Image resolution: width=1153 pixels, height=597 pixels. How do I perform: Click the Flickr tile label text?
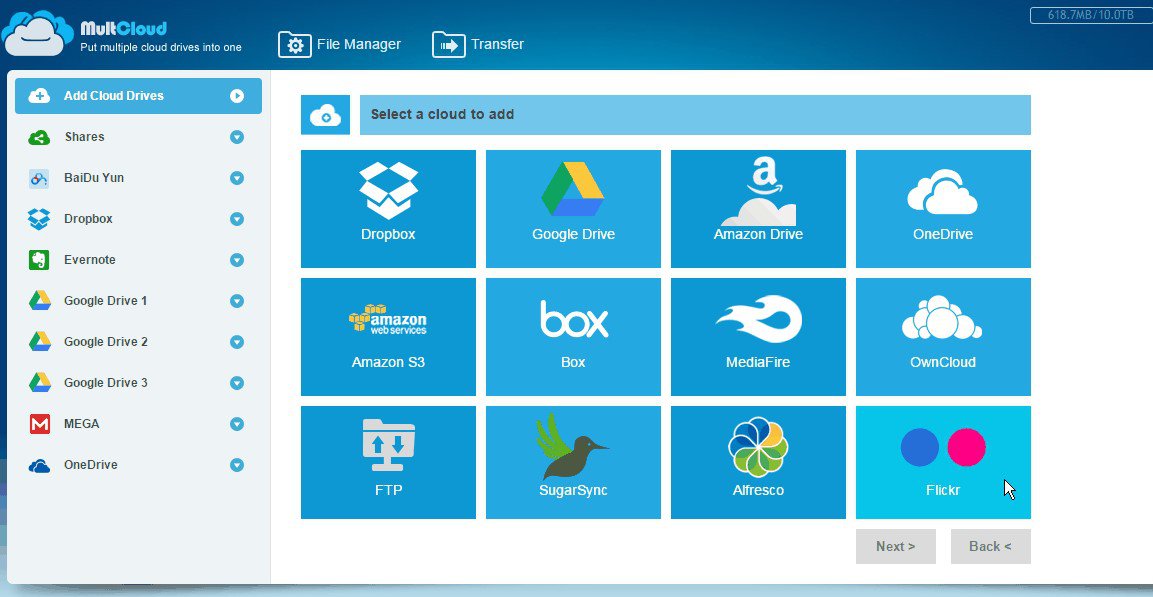point(943,490)
